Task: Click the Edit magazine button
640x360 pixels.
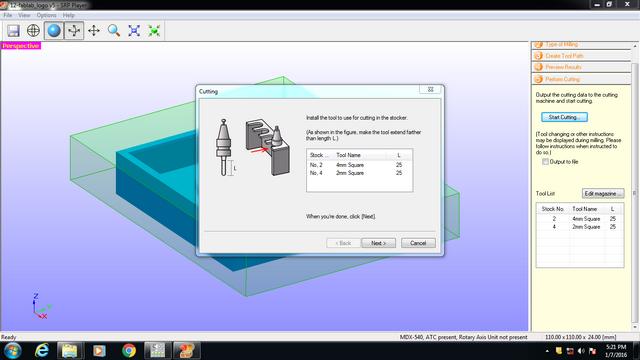Action: pos(603,193)
